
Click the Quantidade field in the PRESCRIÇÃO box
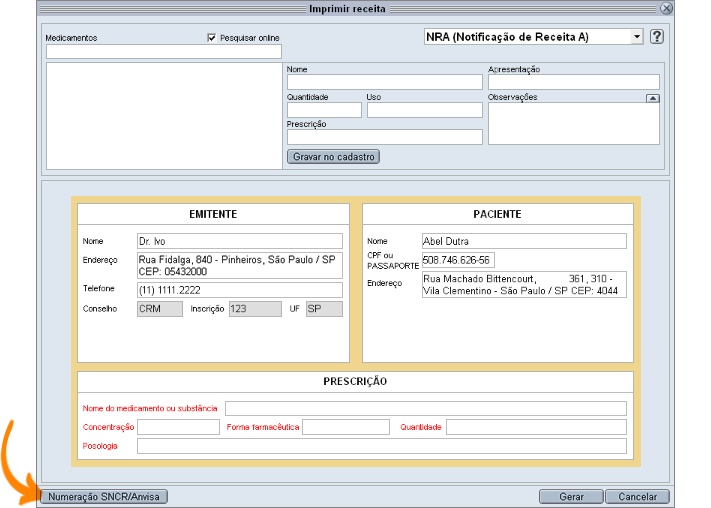(x=536, y=427)
